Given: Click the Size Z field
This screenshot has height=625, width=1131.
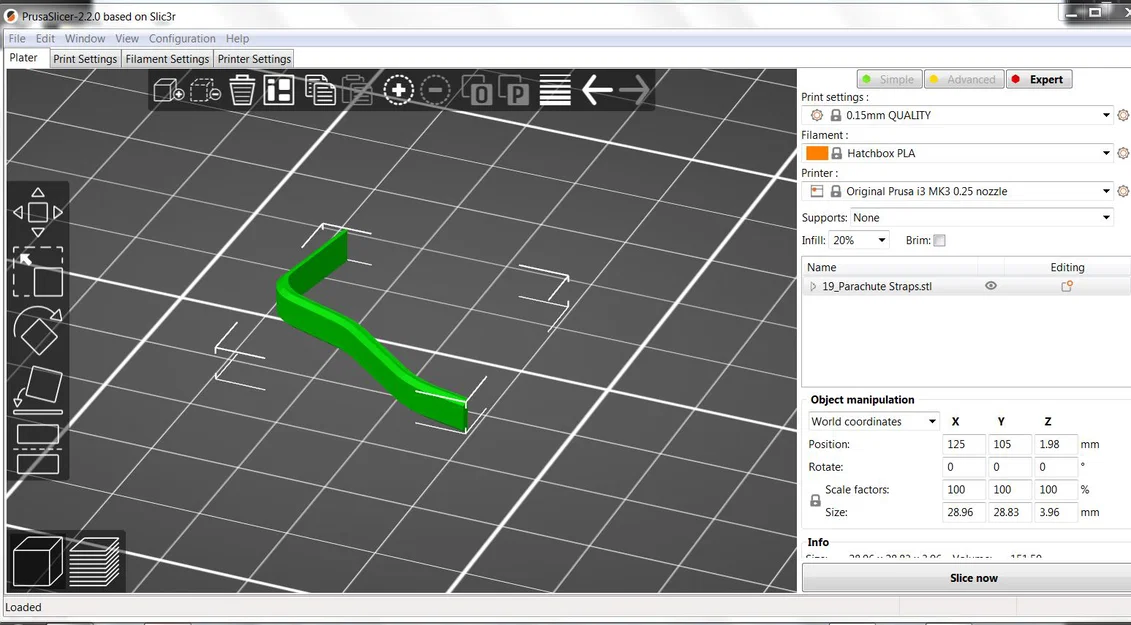Looking at the screenshot, I should (1056, 512).
